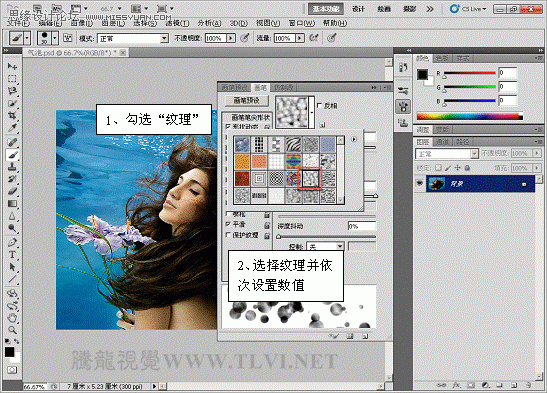The width and height of the screenshot is (547, 393).
Task: Toggle lock icon beside 保护纹理 option
Action: coord(267,236)
